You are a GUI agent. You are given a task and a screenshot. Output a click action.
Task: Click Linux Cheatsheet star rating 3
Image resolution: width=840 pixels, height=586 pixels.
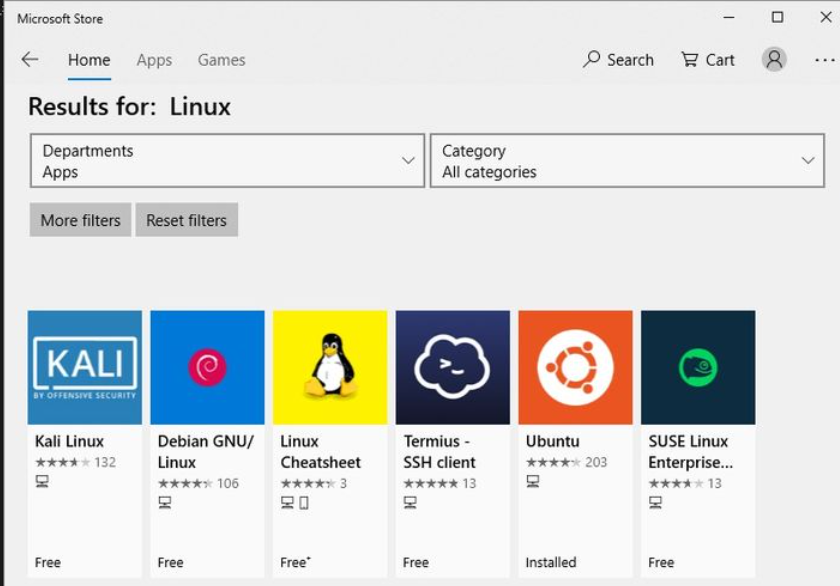(x=313, y=484)
